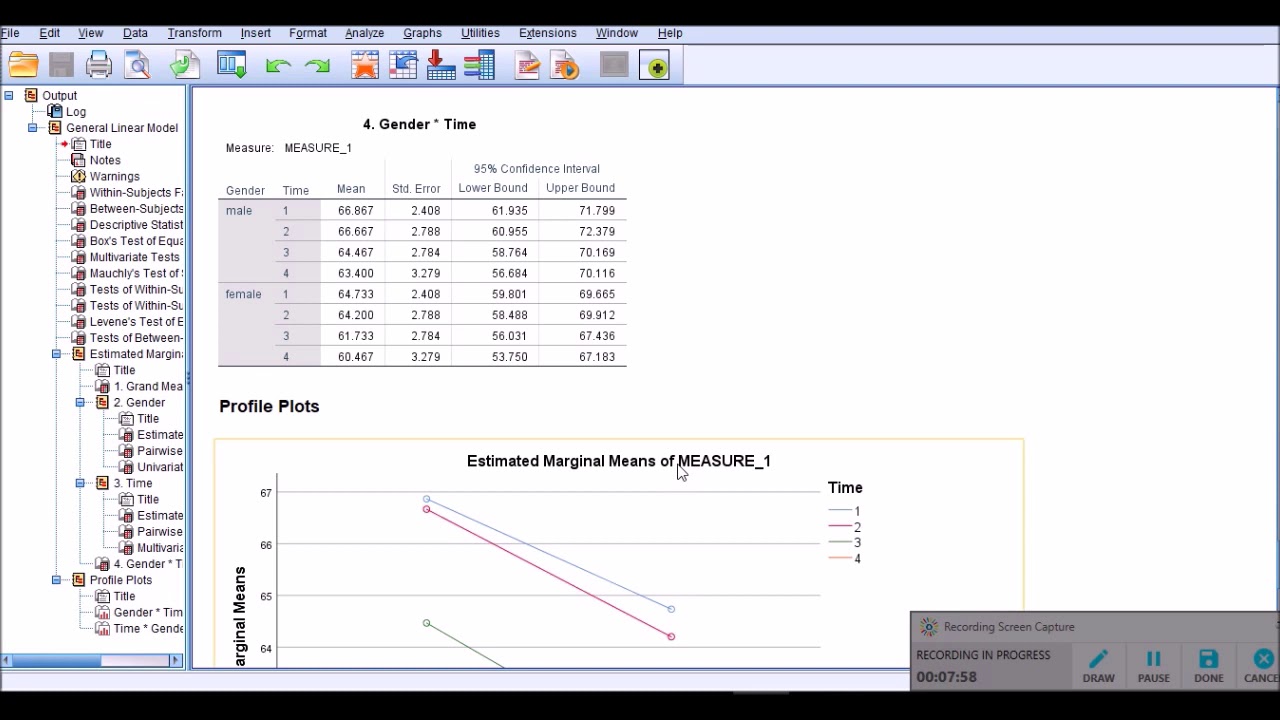Open the Extensions menu
This screenshot has width=1280, height=720.
point(547,33)
